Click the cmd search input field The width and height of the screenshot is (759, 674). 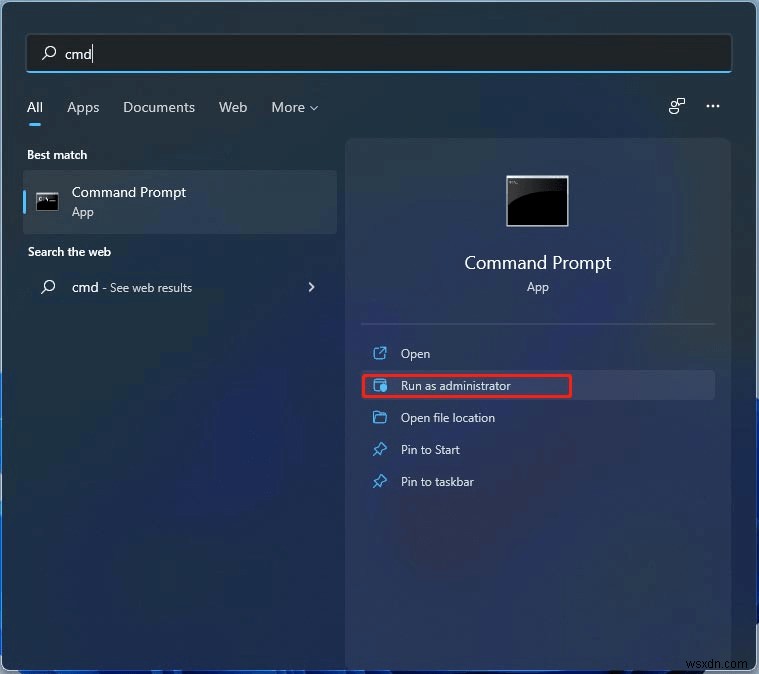(379, 53)
